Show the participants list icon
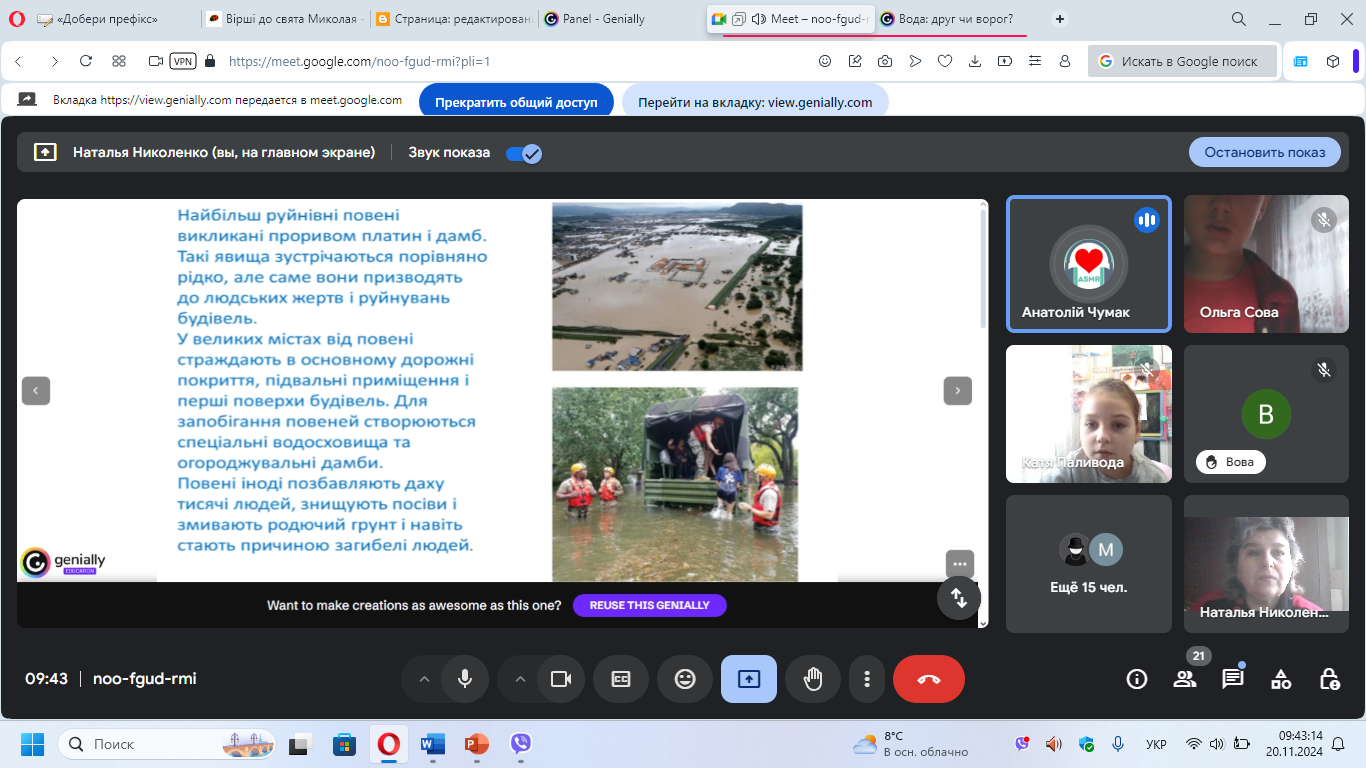The width and height of the screenshot is (1366, 768). [1185, 679]
